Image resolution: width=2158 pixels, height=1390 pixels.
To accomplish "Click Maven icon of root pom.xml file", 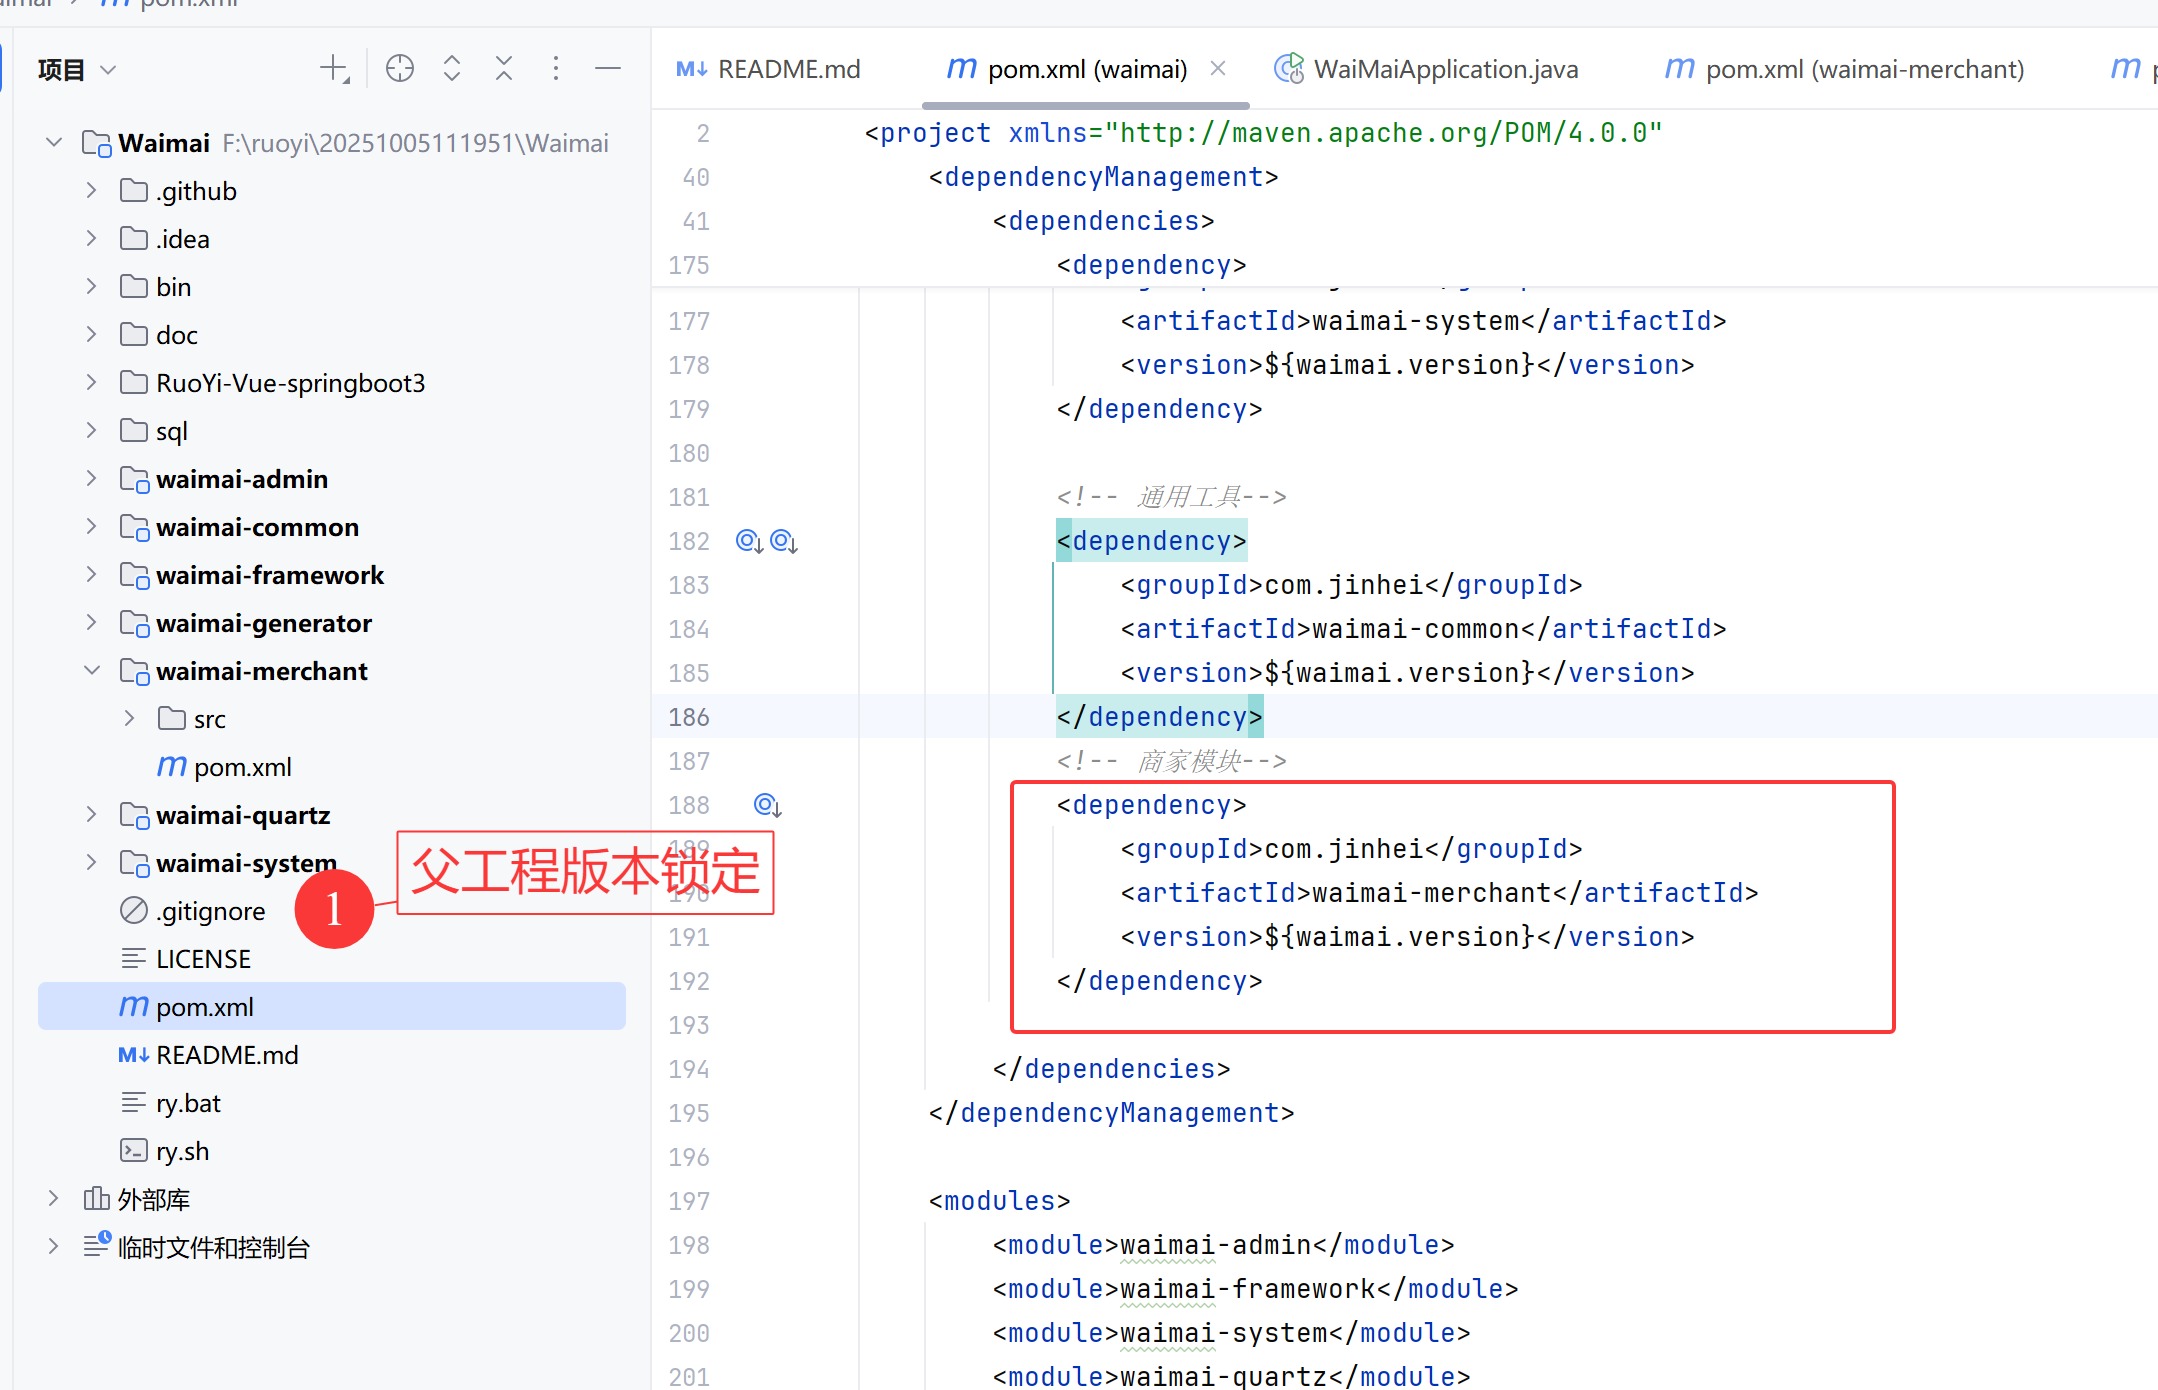I will (133, 1006).
